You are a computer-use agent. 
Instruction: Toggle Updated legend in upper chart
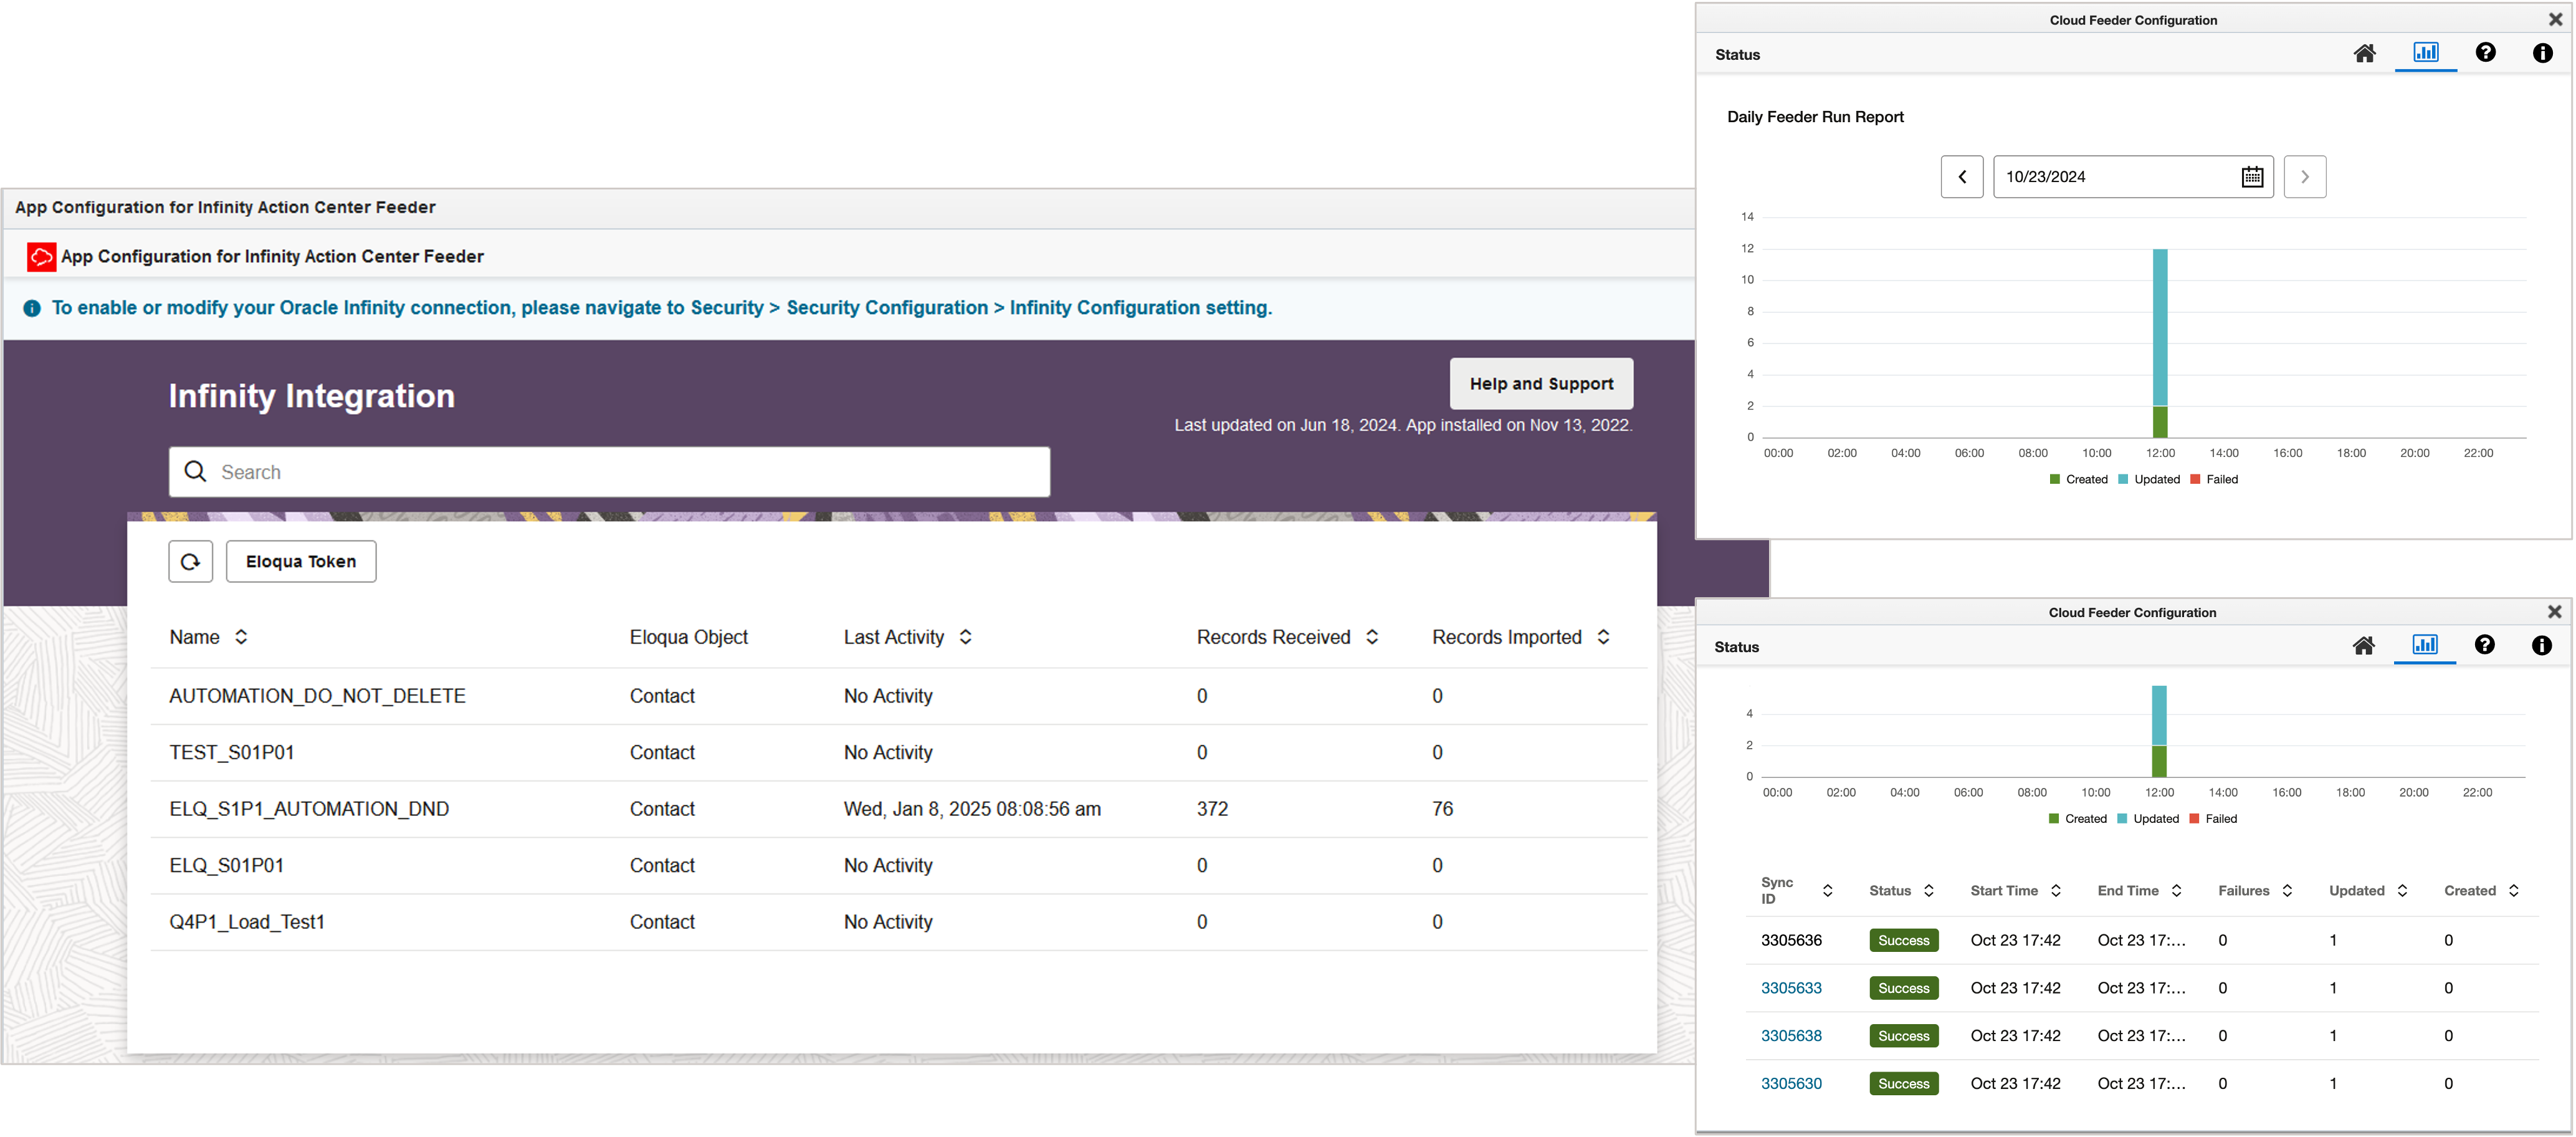[2149, 480]
